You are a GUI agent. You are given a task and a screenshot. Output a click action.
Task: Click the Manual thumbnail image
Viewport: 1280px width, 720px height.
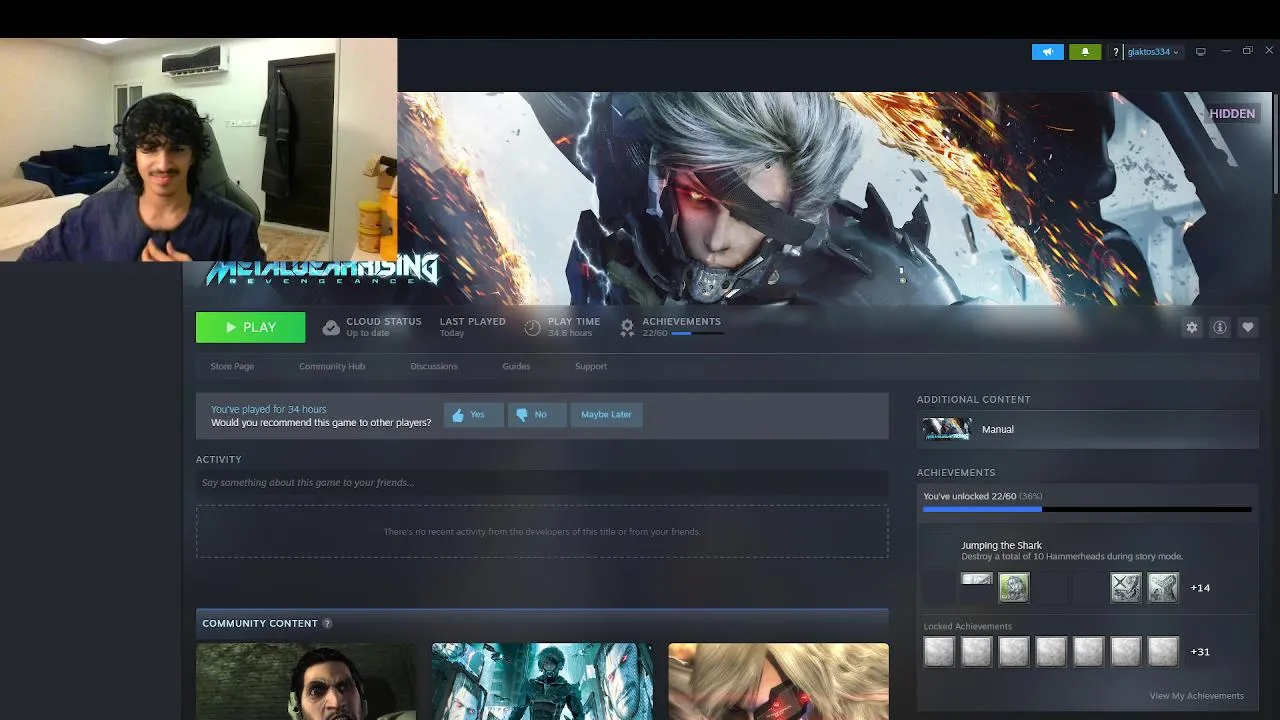pos(946,429)
